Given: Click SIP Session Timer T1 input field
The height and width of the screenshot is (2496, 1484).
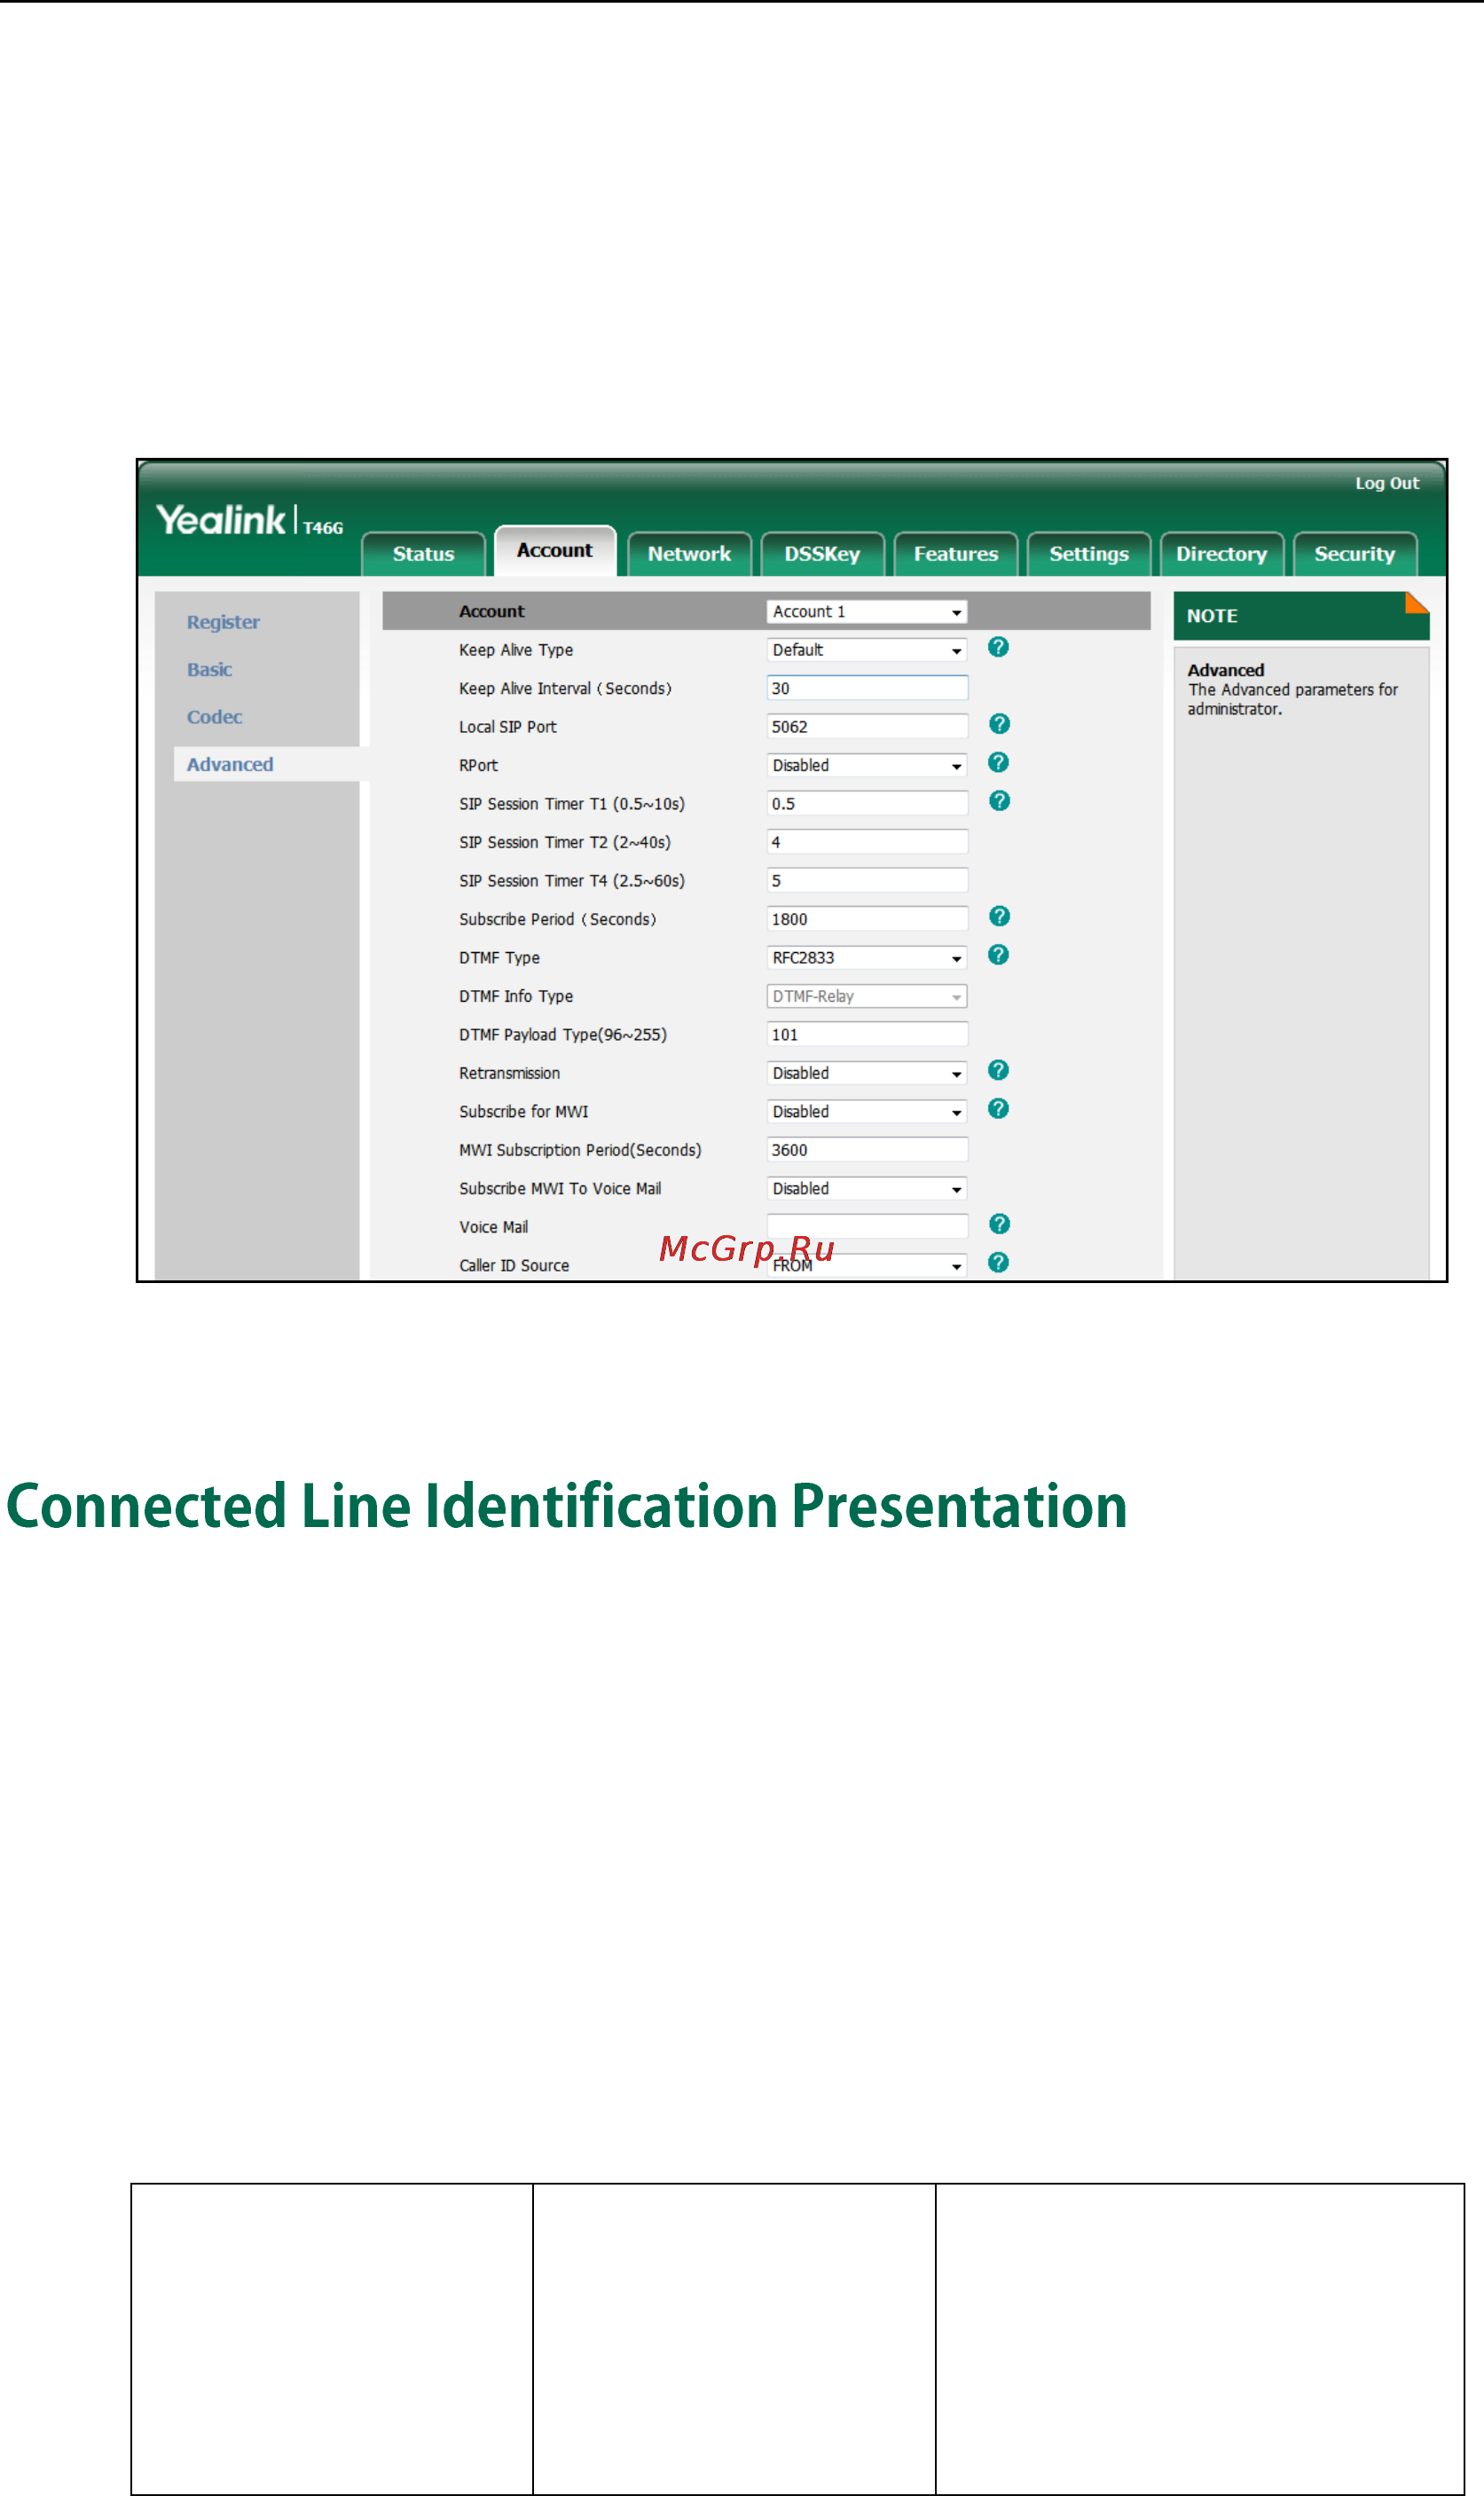Looking at the screenshot, I should 867,804.
